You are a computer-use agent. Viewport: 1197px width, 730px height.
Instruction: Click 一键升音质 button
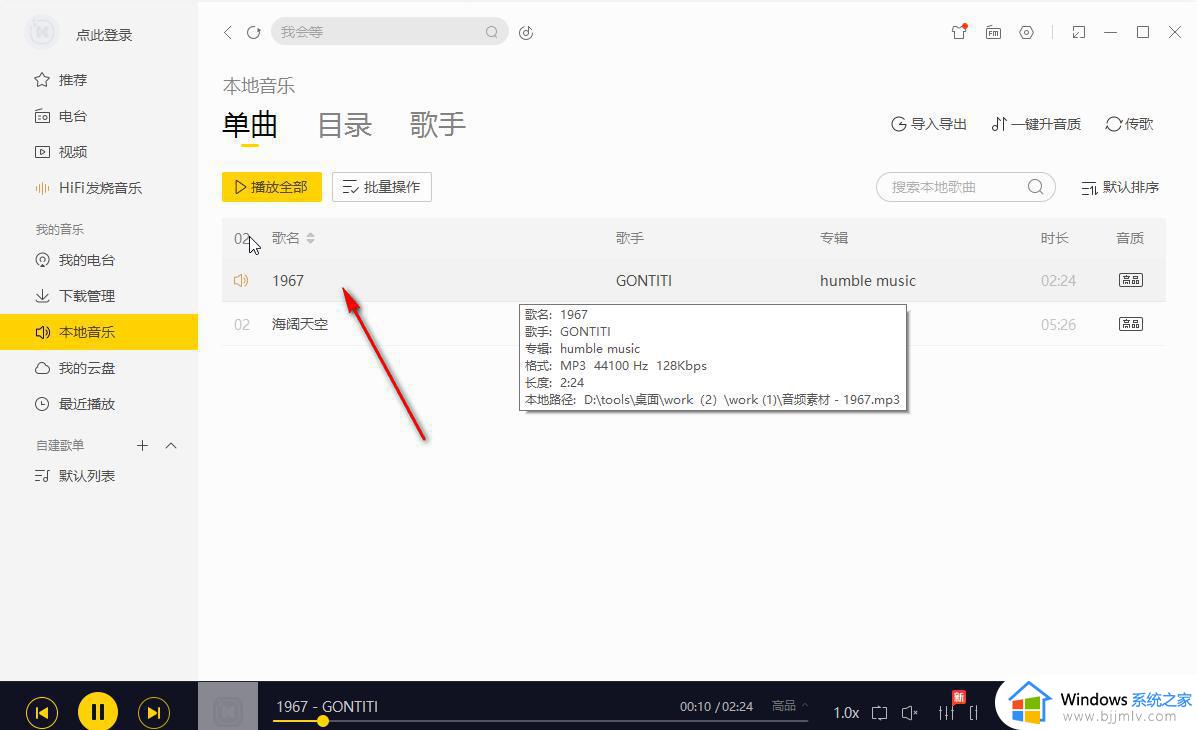pos(1036,124)
